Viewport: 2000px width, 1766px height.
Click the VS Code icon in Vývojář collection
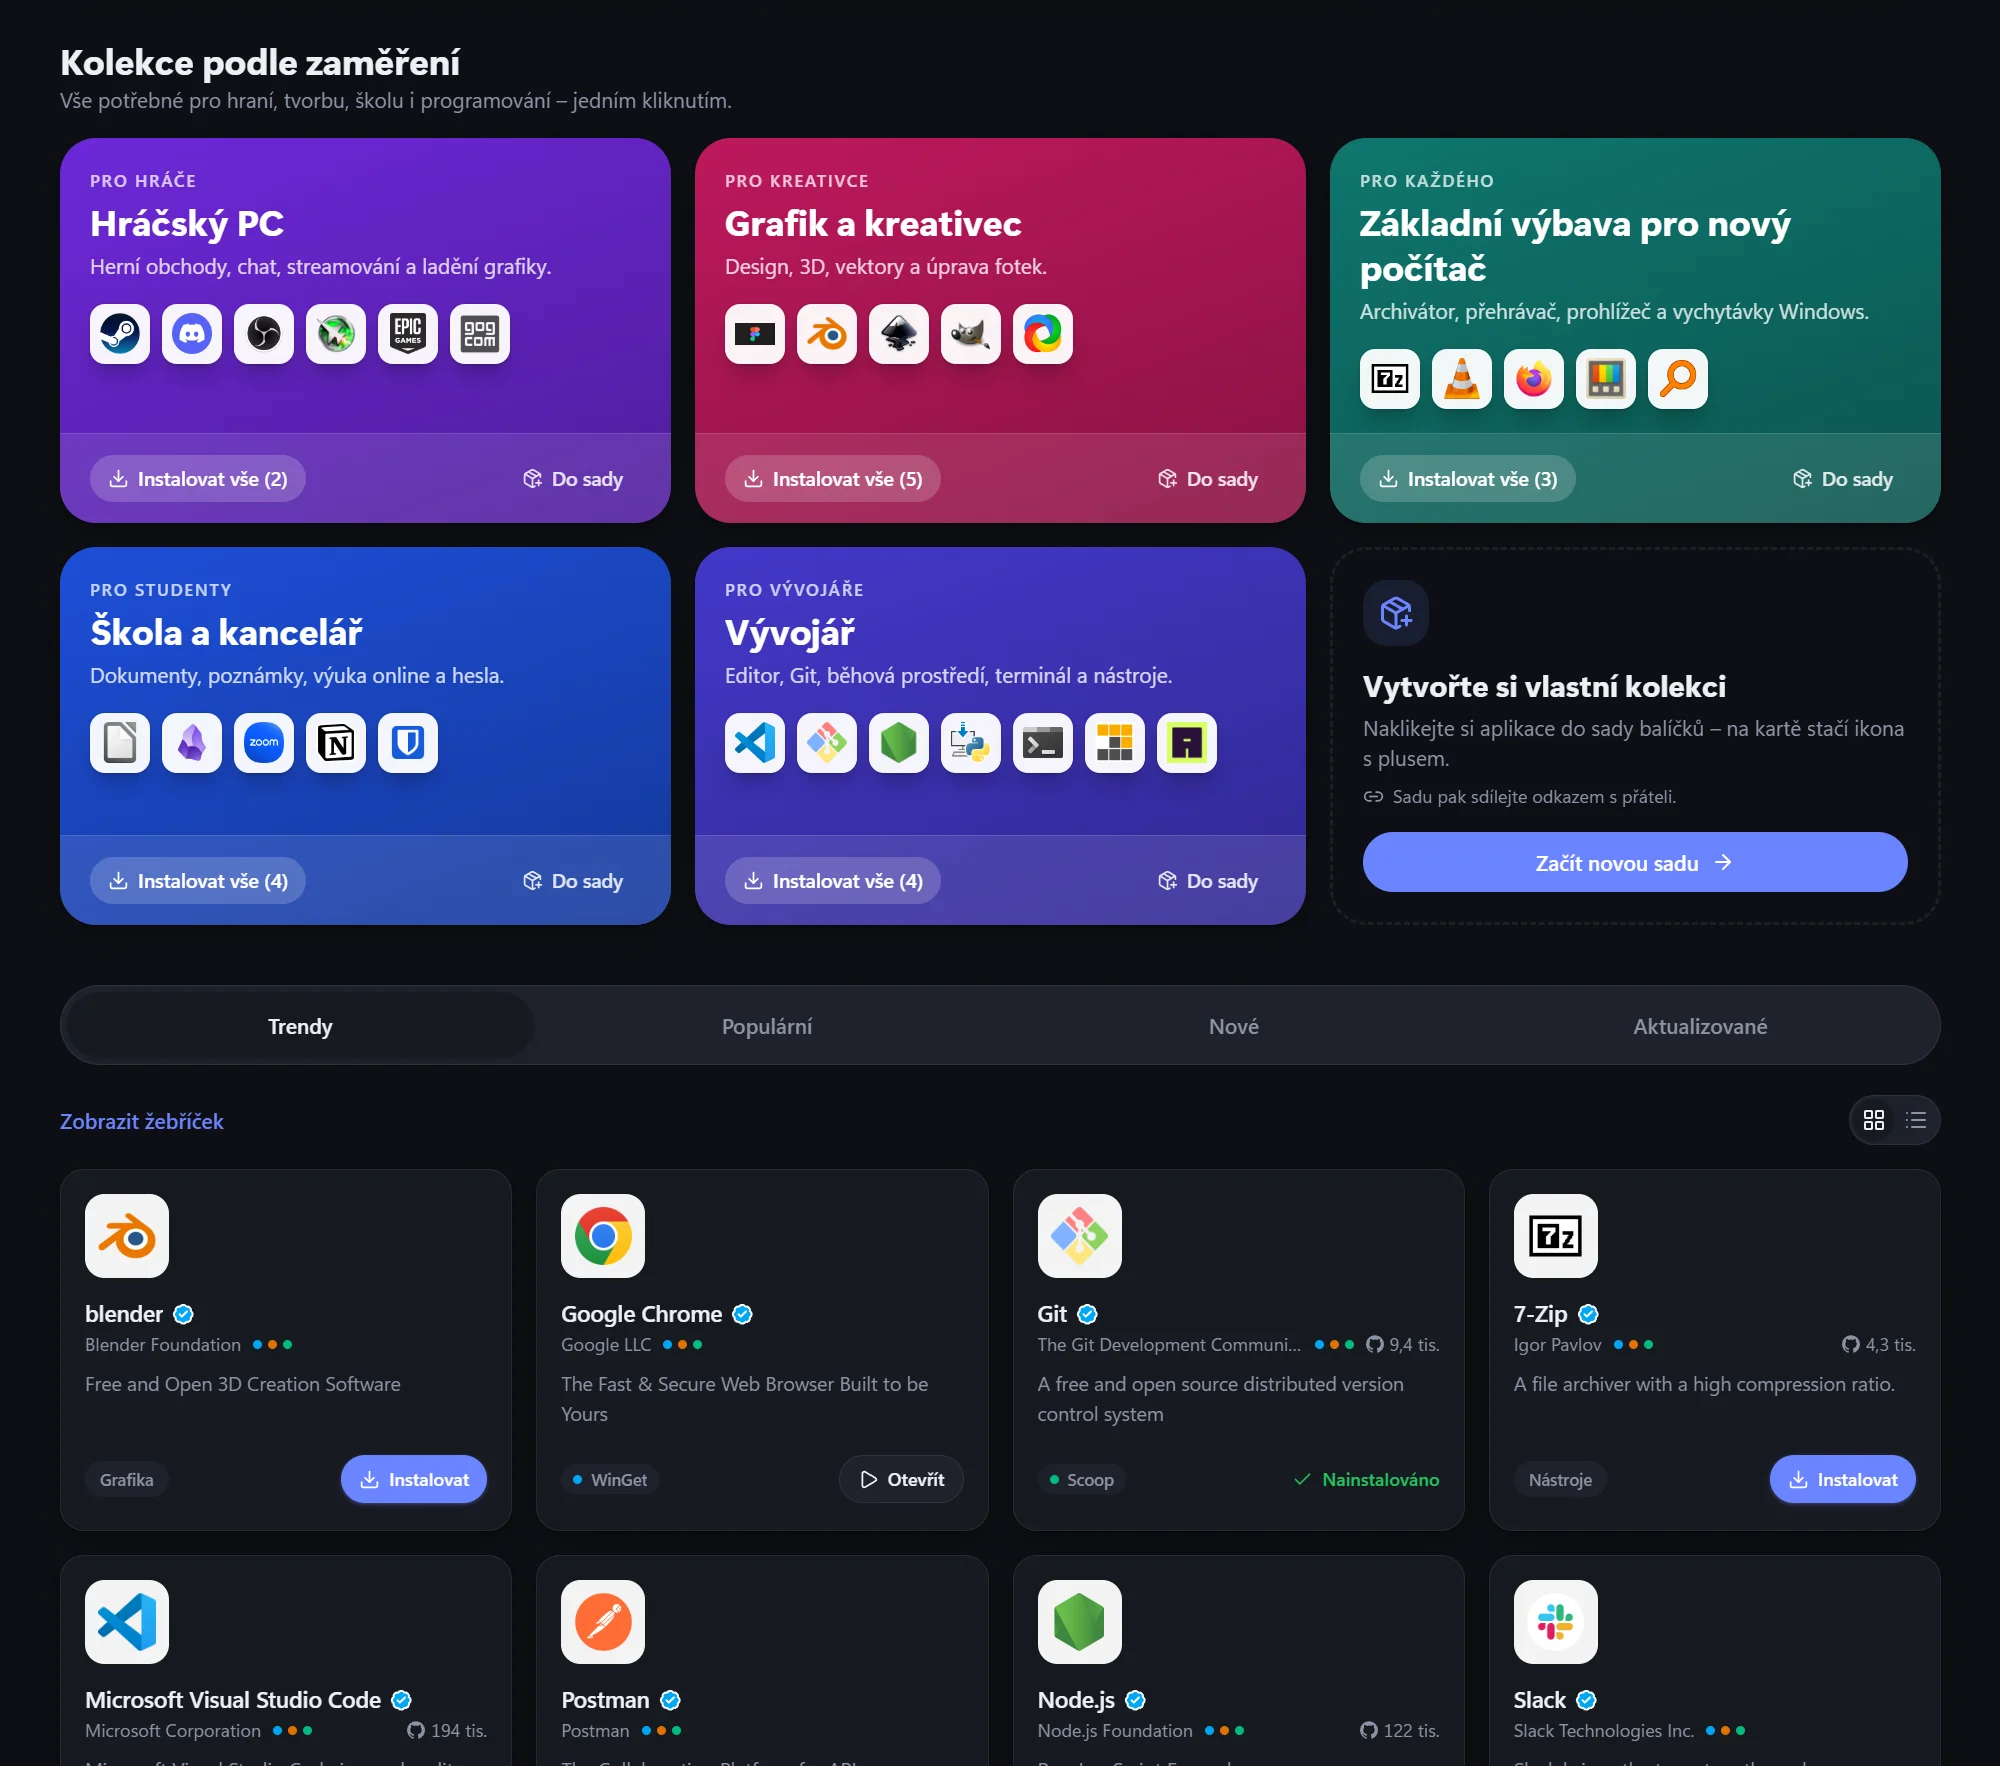pyautogui.click(x=755, y=743)
